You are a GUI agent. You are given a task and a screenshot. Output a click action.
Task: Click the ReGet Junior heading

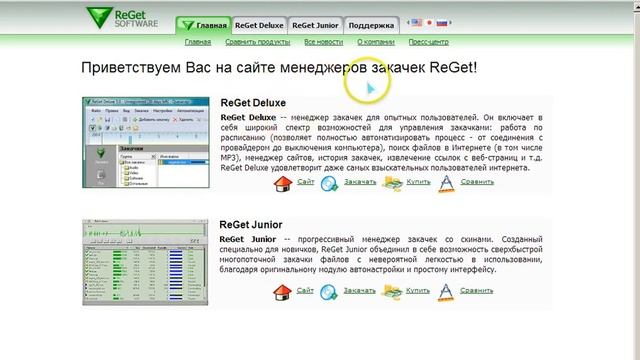[x=251, y=224]
